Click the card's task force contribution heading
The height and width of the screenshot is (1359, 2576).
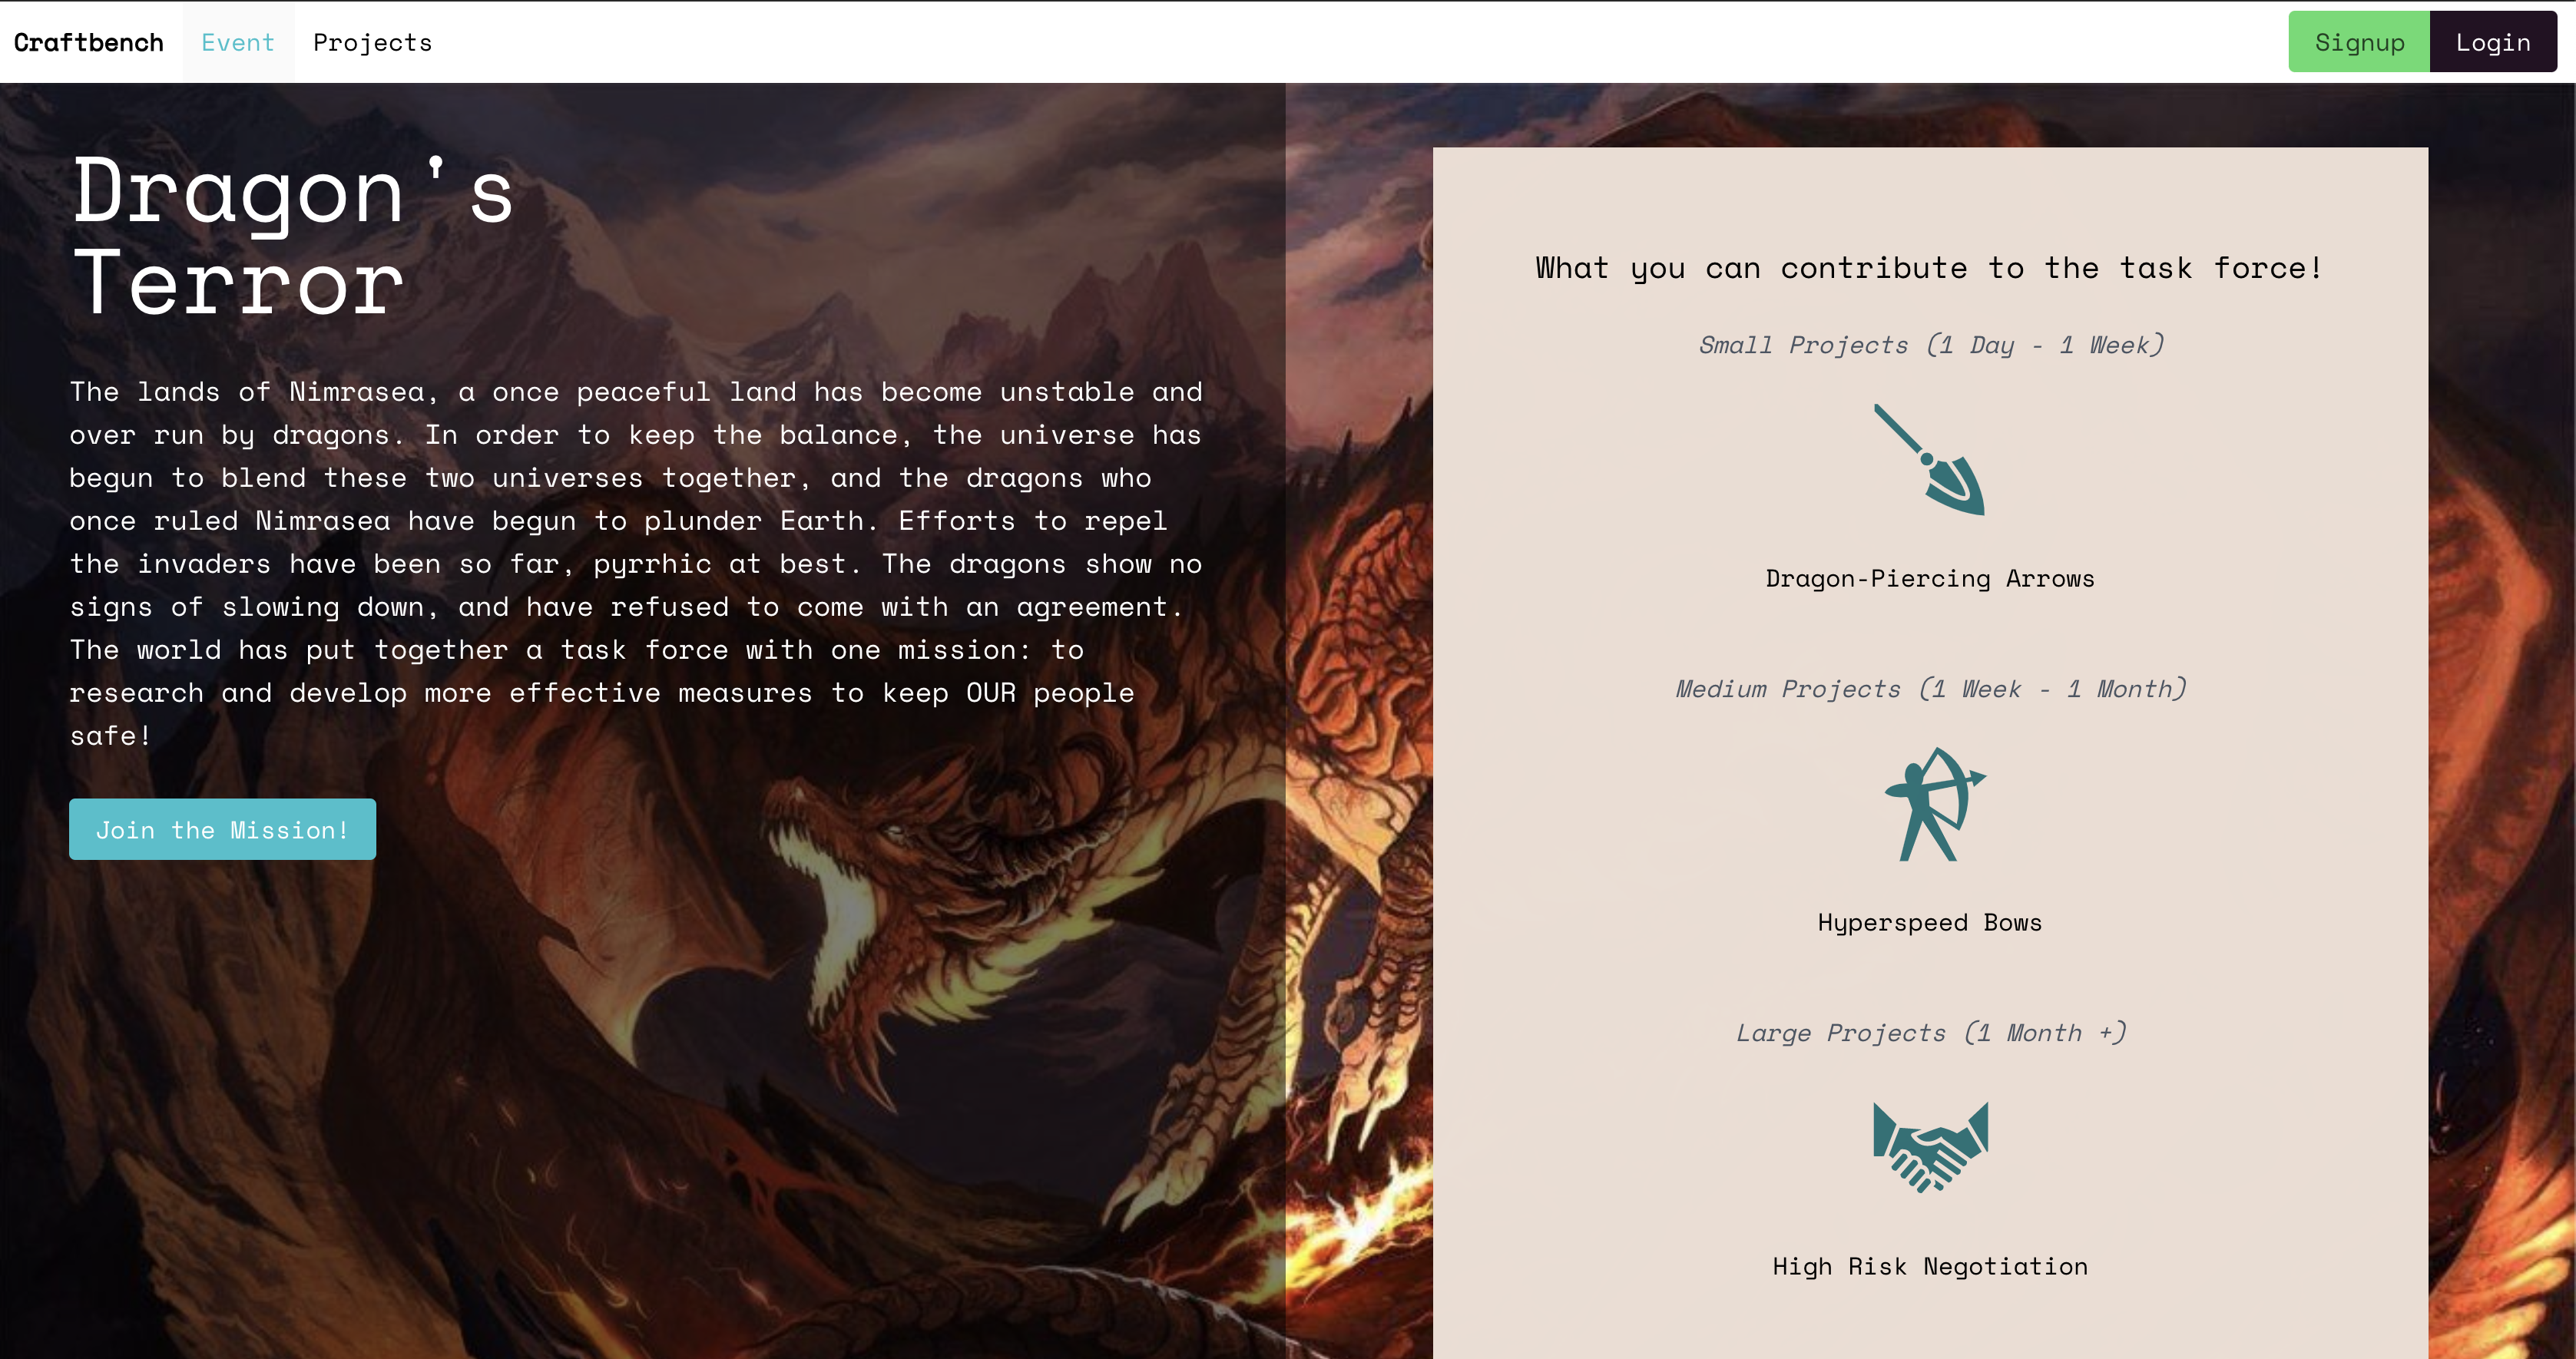1929,268
